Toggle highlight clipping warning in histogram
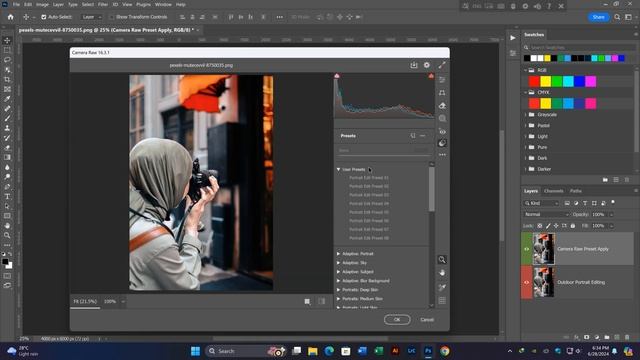 pos(431,76)
